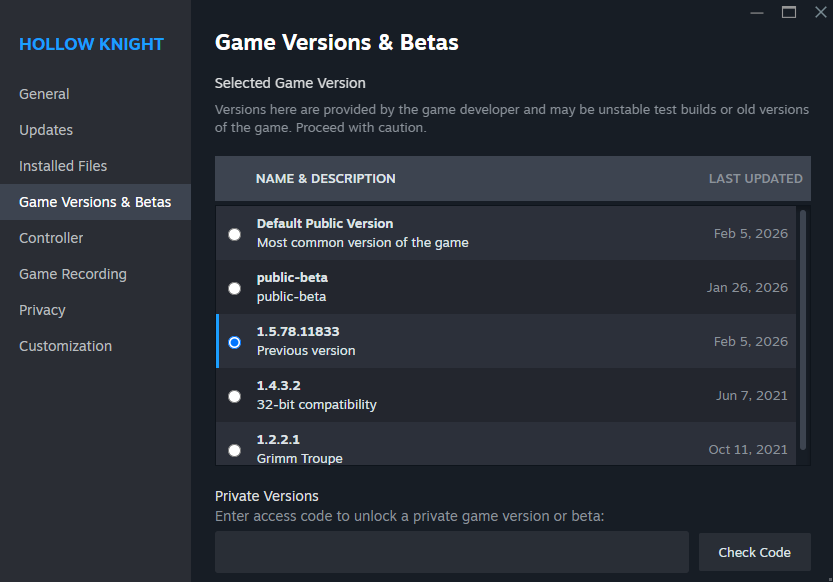833x582 pixels.
Task: Open the General settings tab
Action: (44, 94)
